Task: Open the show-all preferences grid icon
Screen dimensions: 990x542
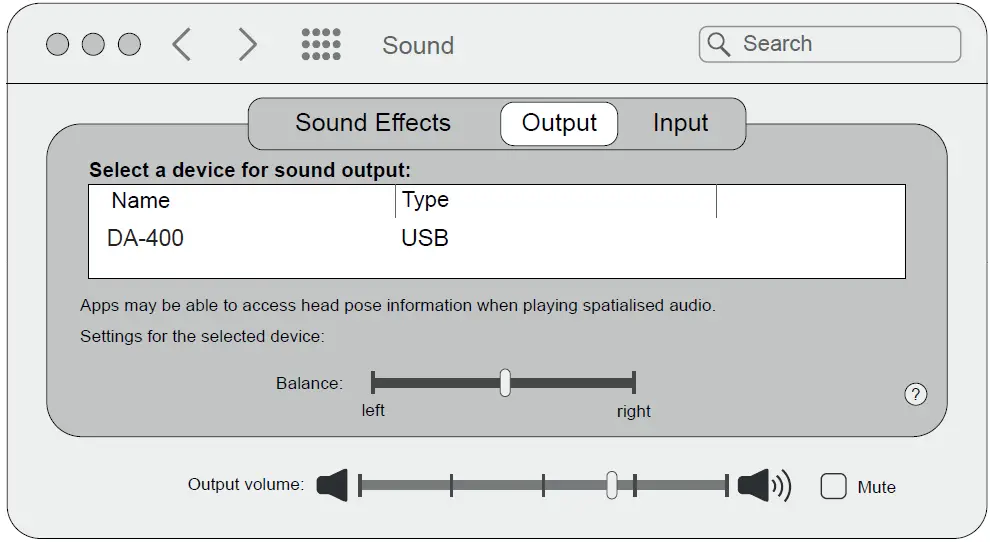Action: [321, 45]
